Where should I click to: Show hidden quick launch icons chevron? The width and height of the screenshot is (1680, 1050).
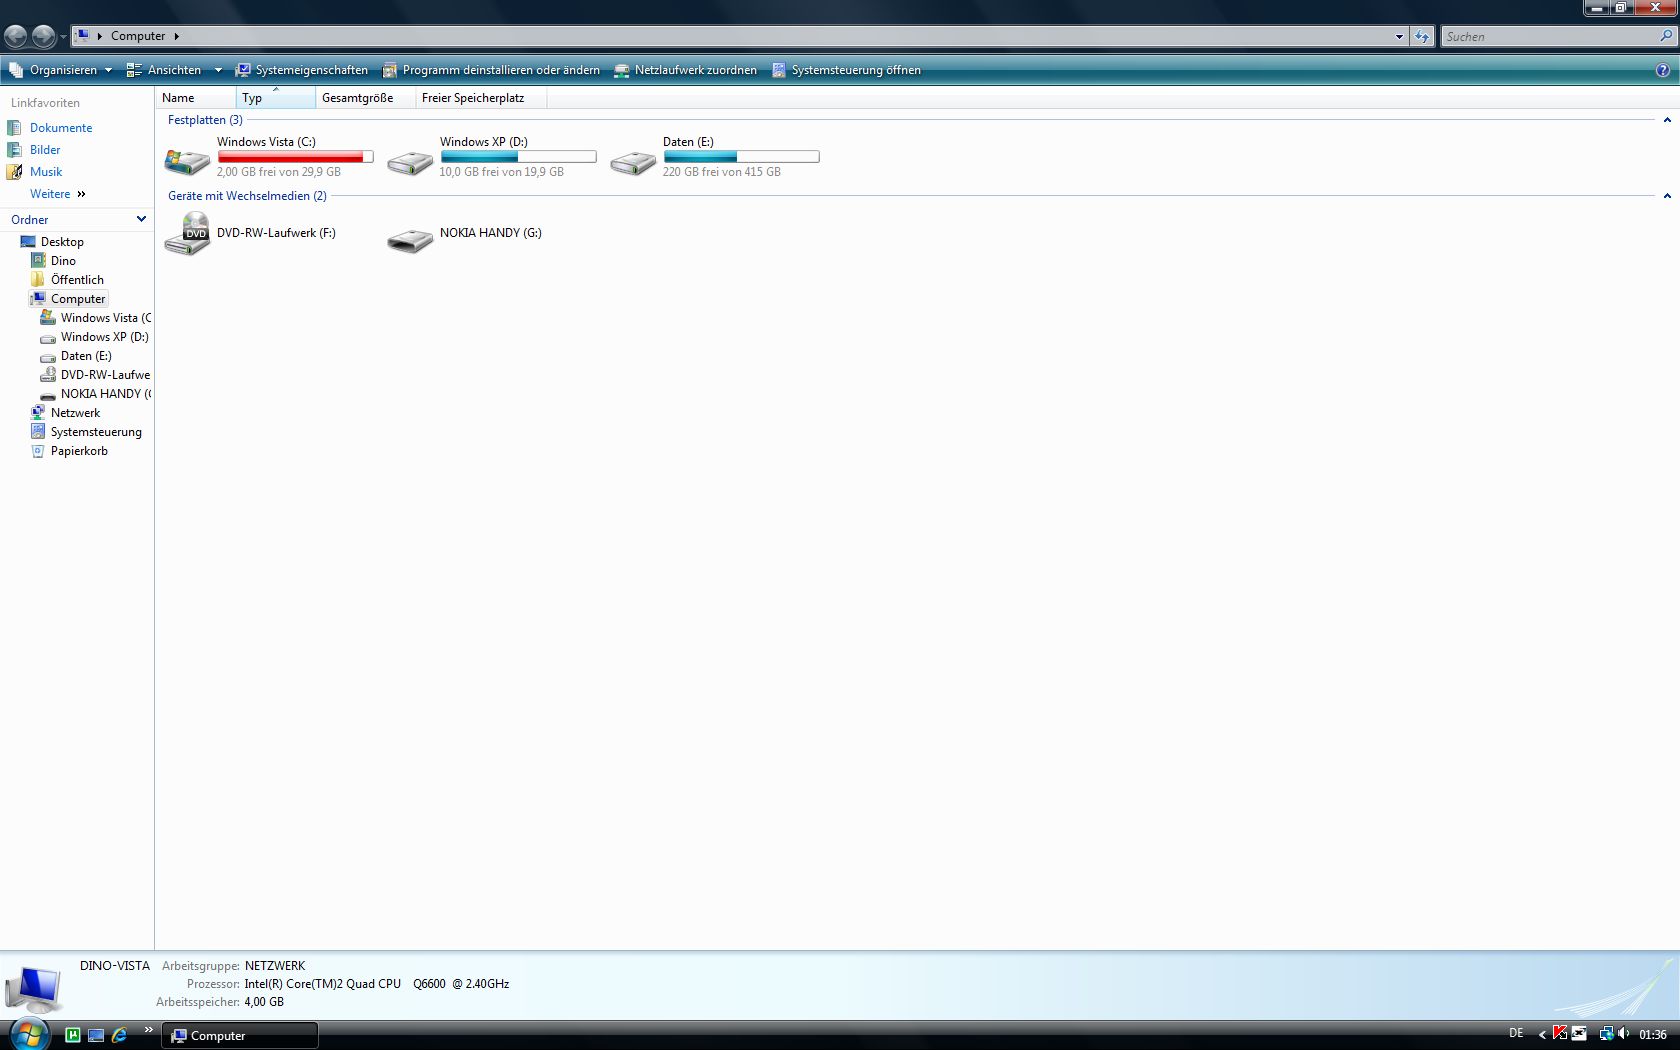coord(149,1030)
